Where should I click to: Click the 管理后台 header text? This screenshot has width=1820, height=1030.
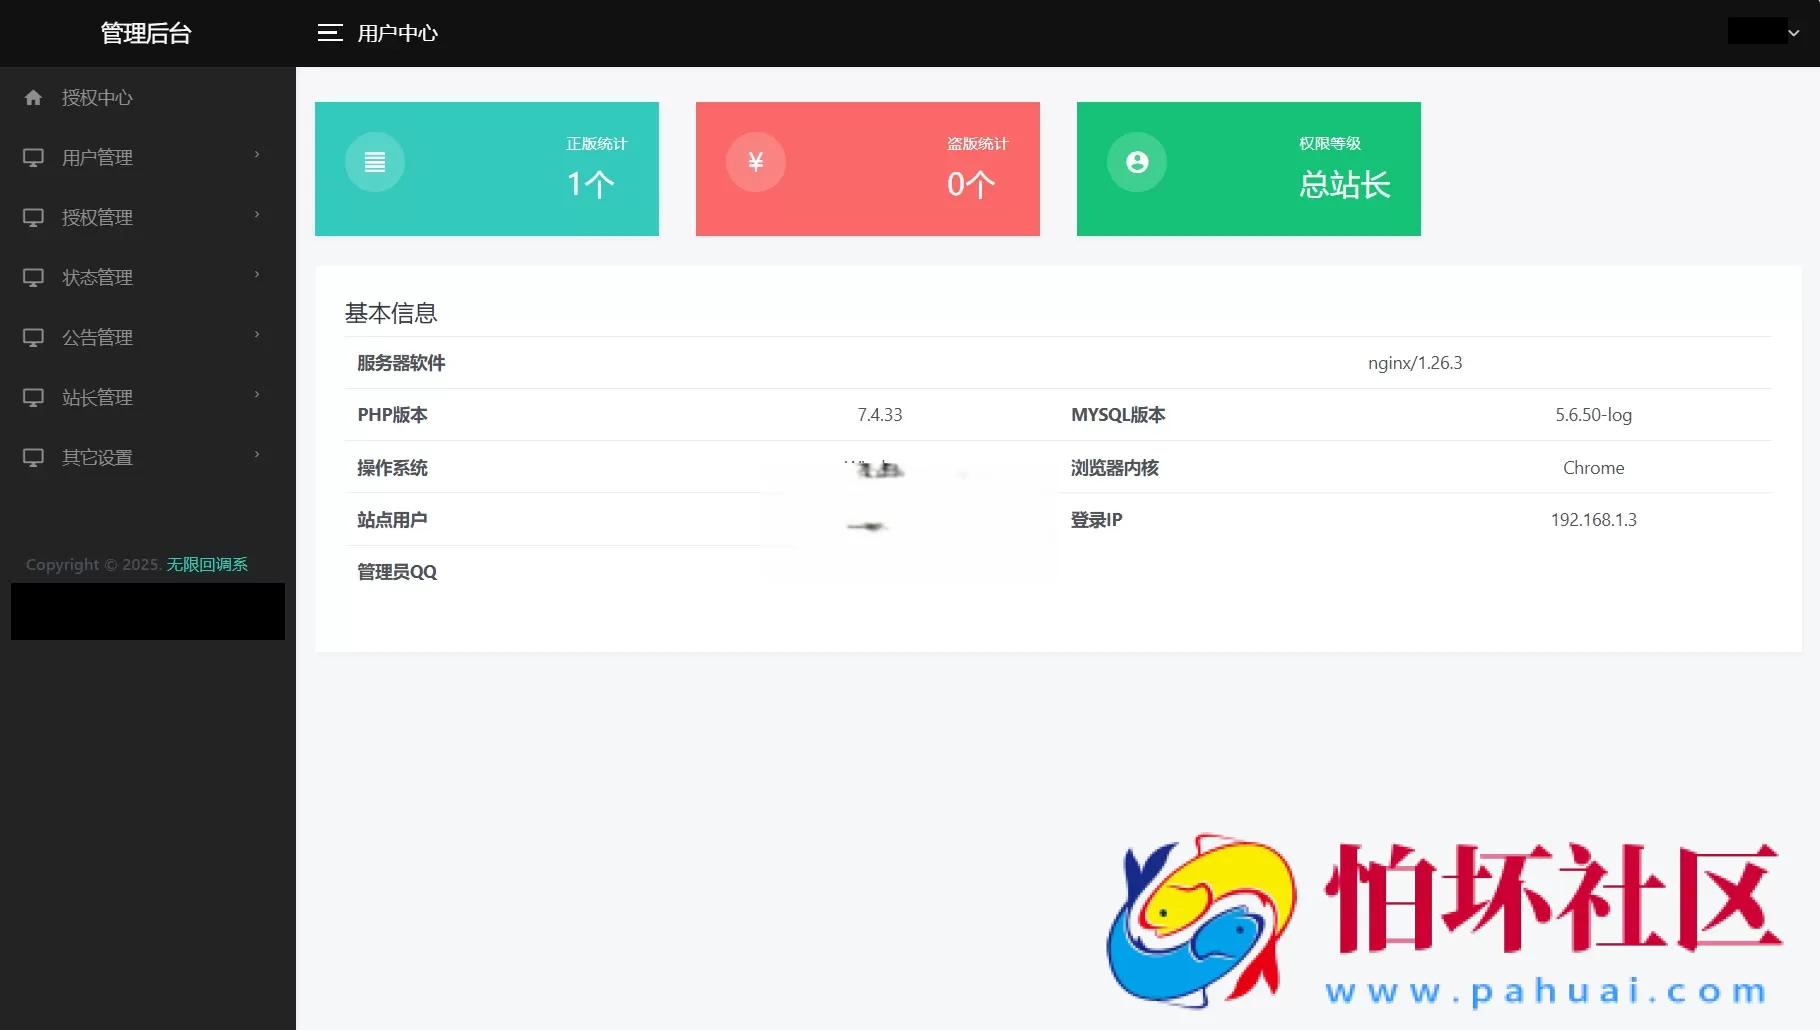[146, 33]
